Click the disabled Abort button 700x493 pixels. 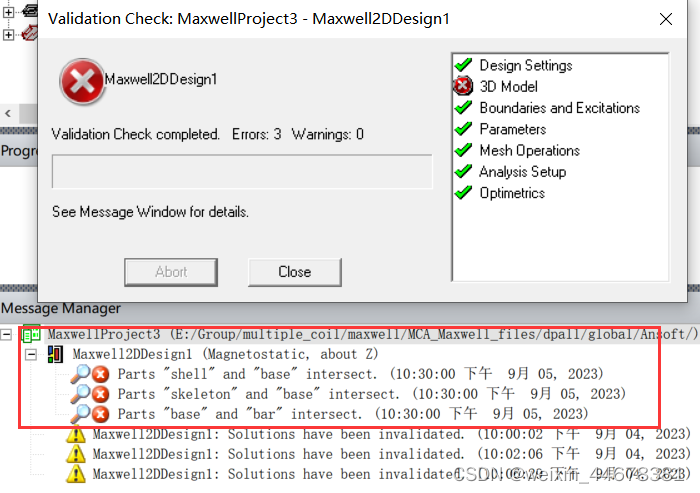click(x=171, y=272)
